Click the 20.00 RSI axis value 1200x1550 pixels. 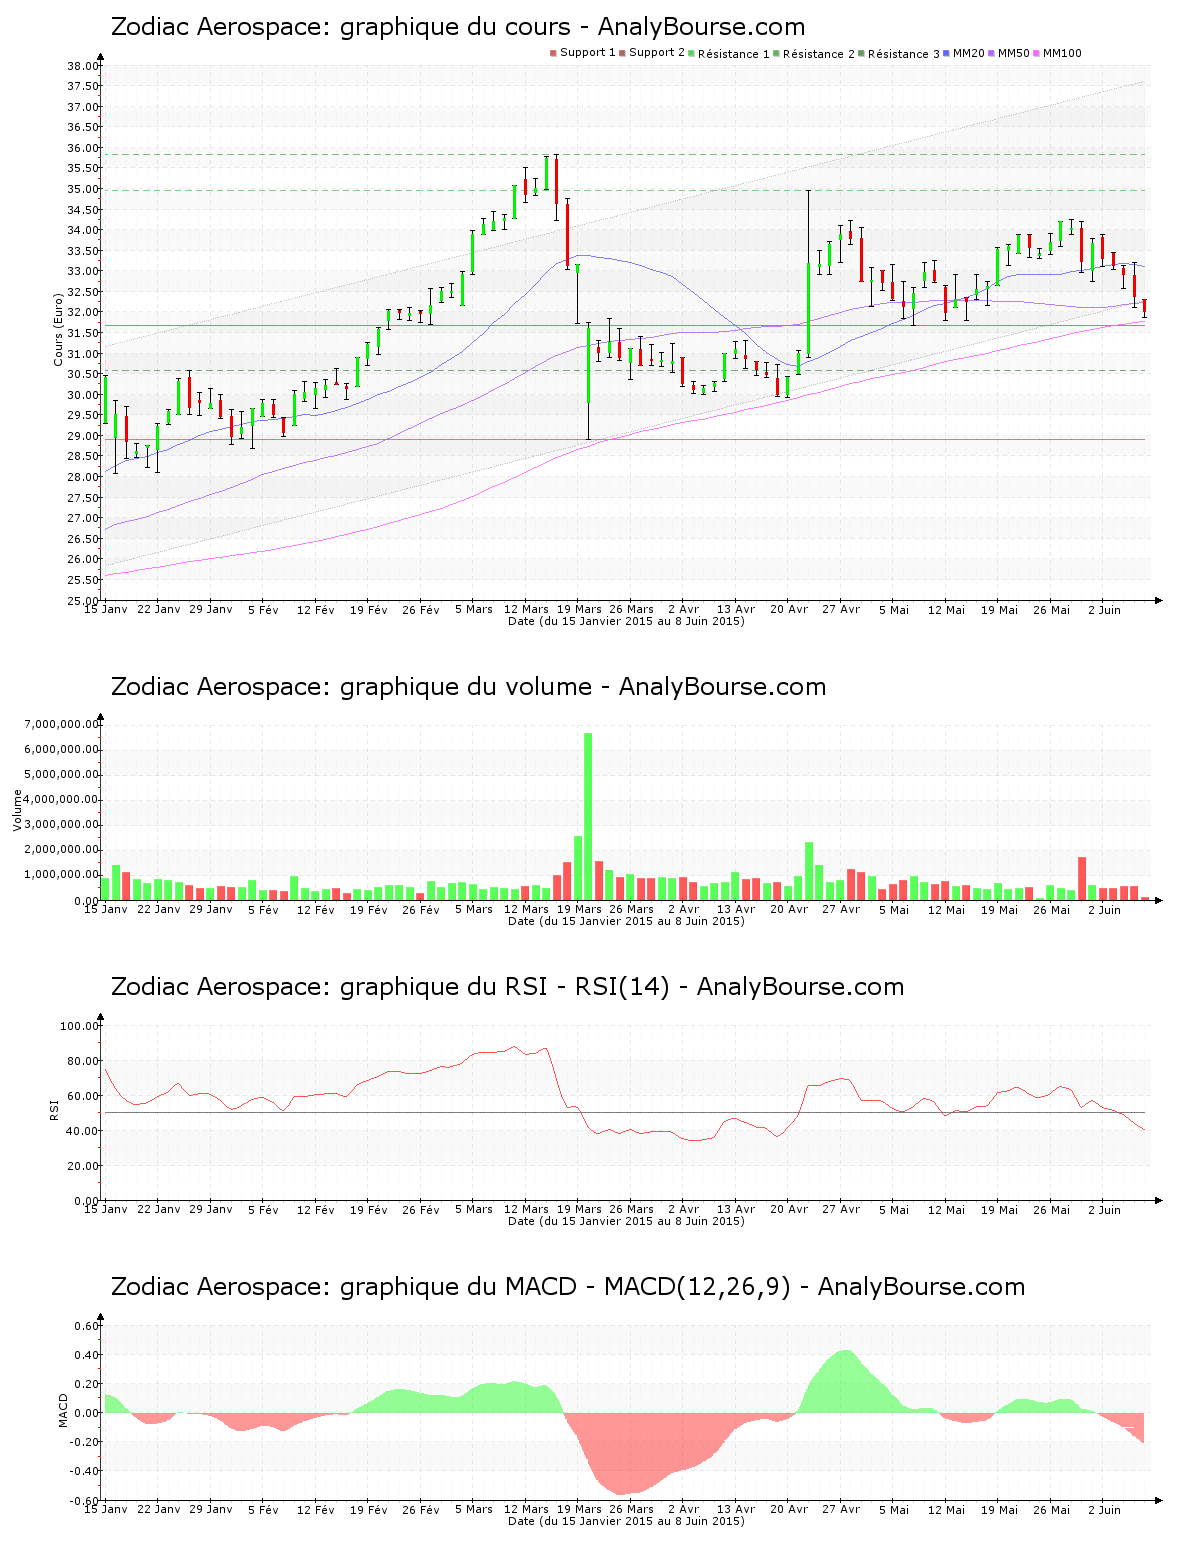point(83,1166)
